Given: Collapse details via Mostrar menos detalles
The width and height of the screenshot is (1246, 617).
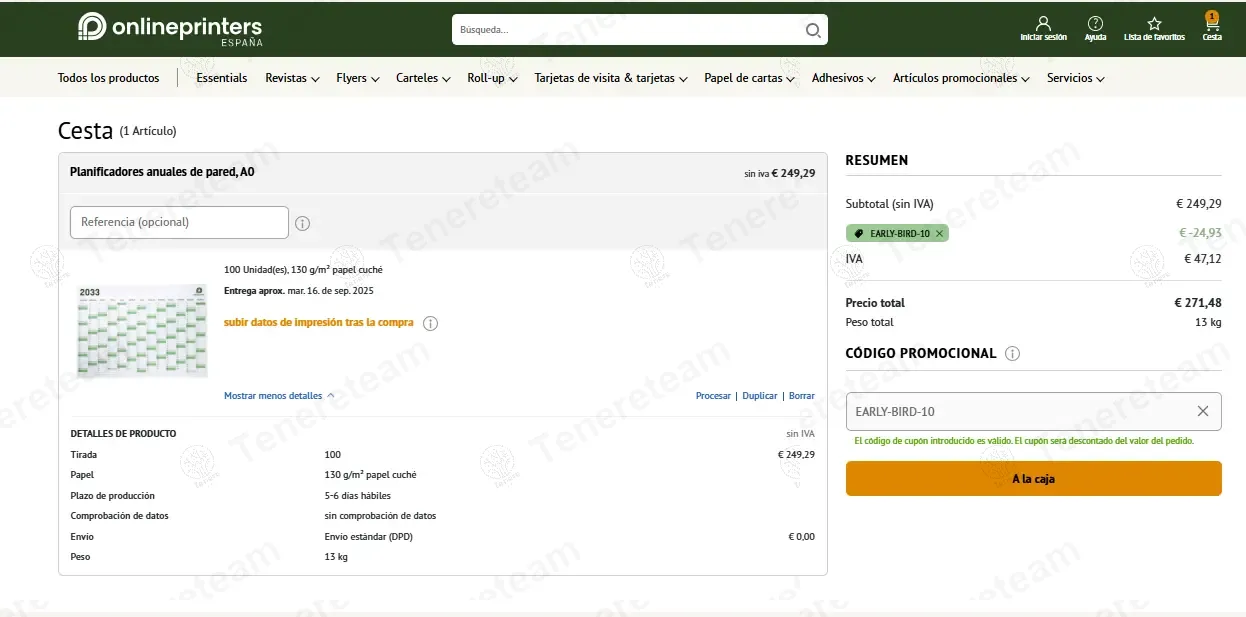Looking at the screenshot, I should 279,396.
